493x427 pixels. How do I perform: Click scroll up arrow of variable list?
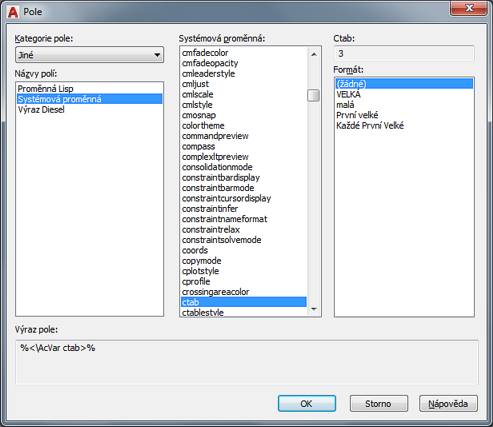pyautogui.click(x=314, y=54)
